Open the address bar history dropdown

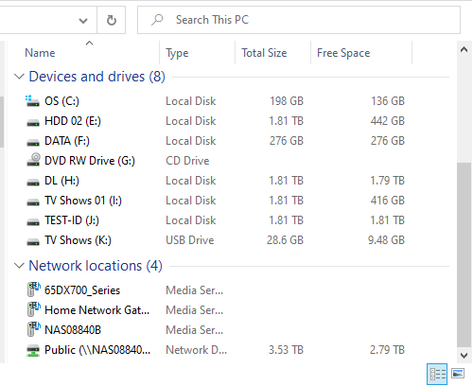tap(83, 21)
